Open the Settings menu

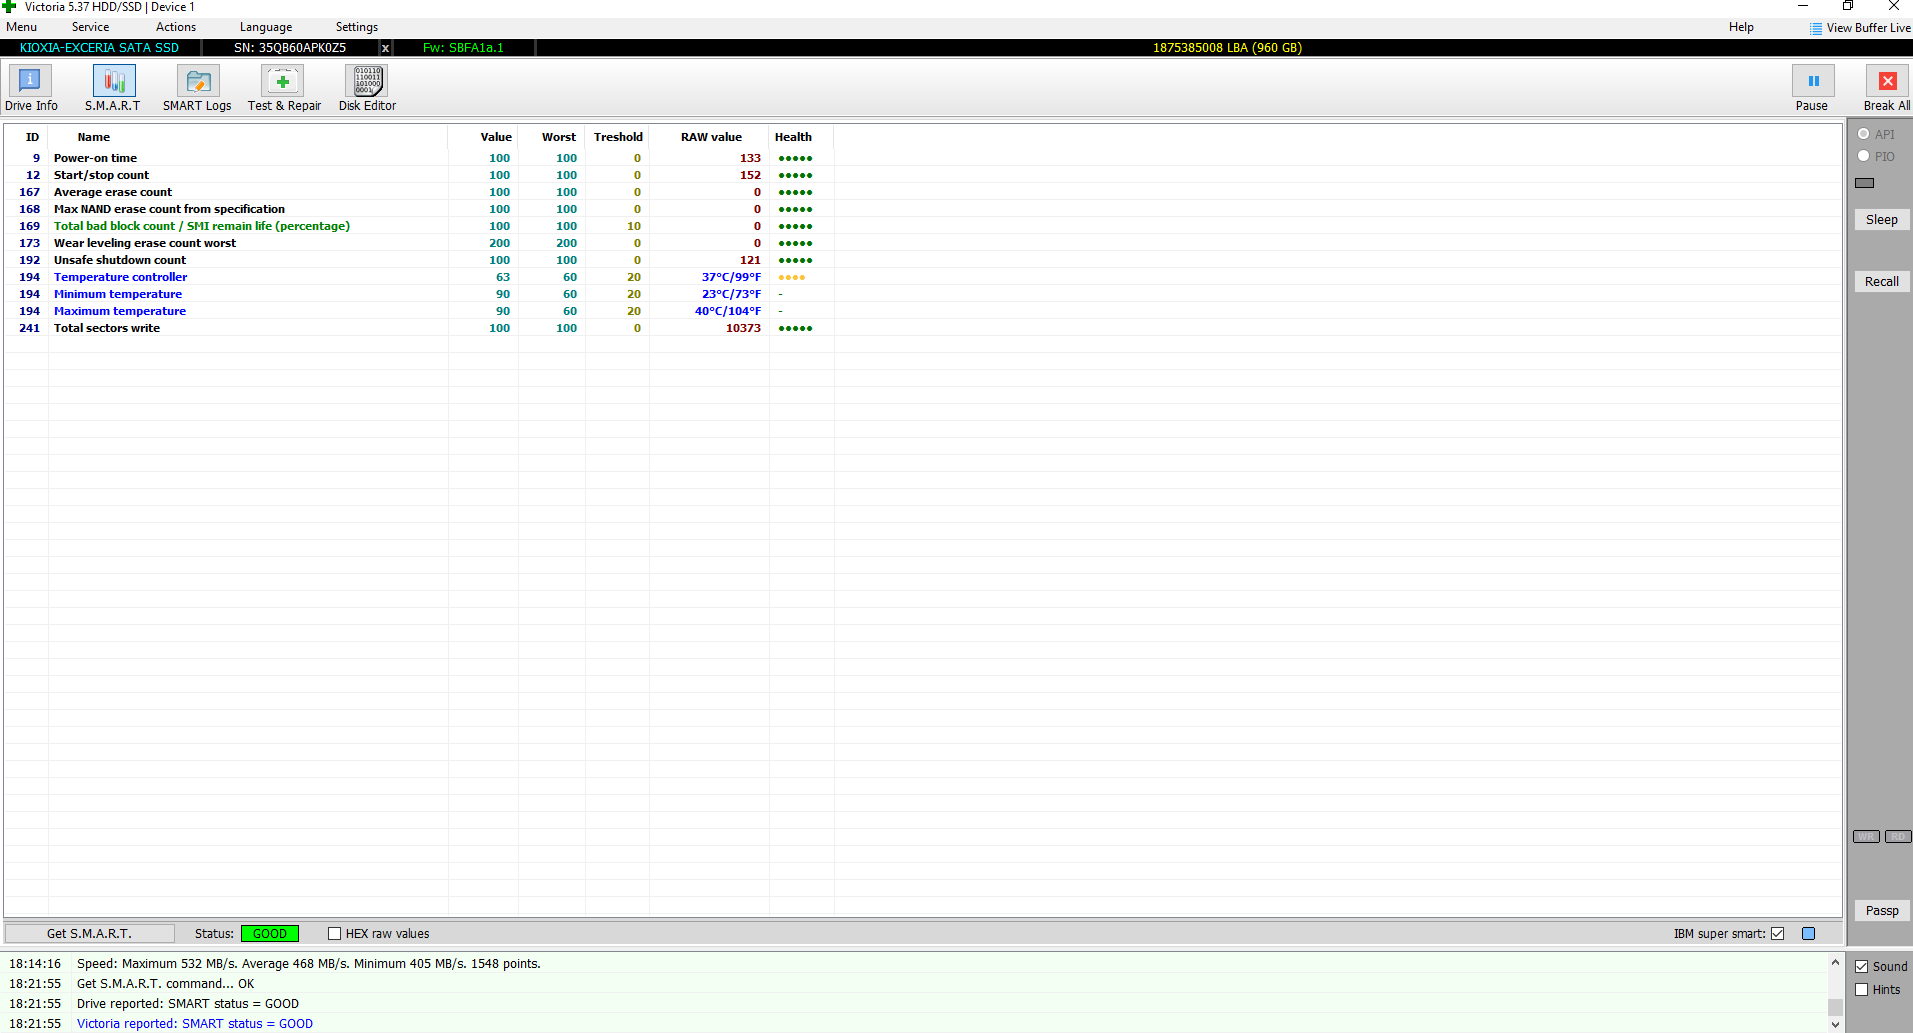pyautogui.click(x=357, y=27)
